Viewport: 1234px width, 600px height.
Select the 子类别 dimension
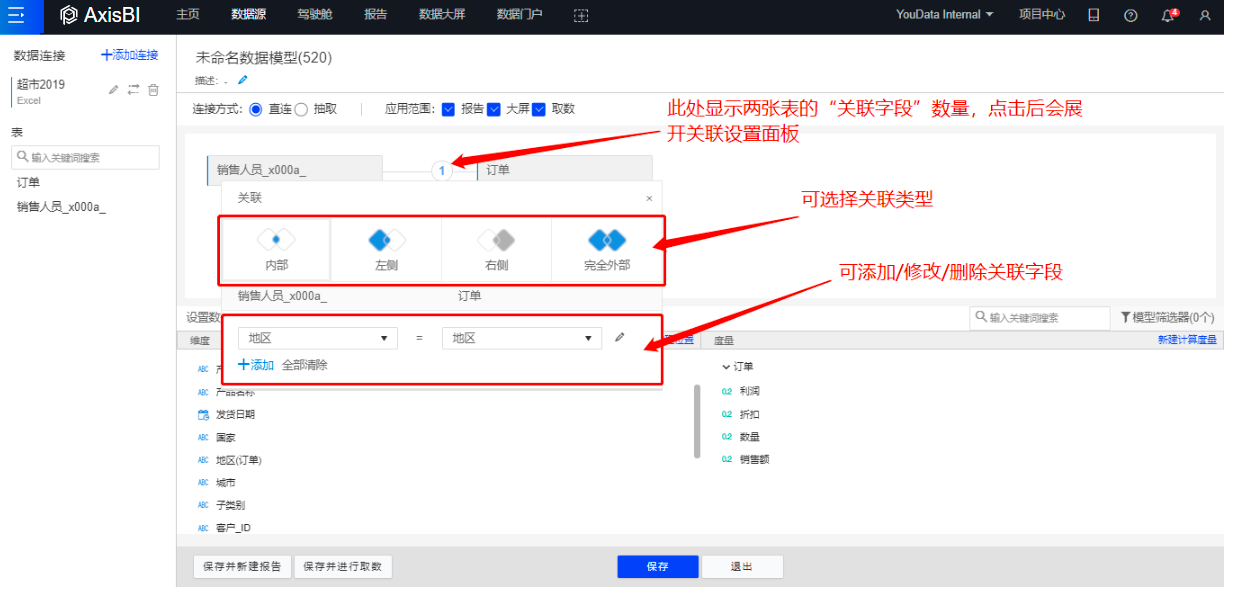point(231,505)
